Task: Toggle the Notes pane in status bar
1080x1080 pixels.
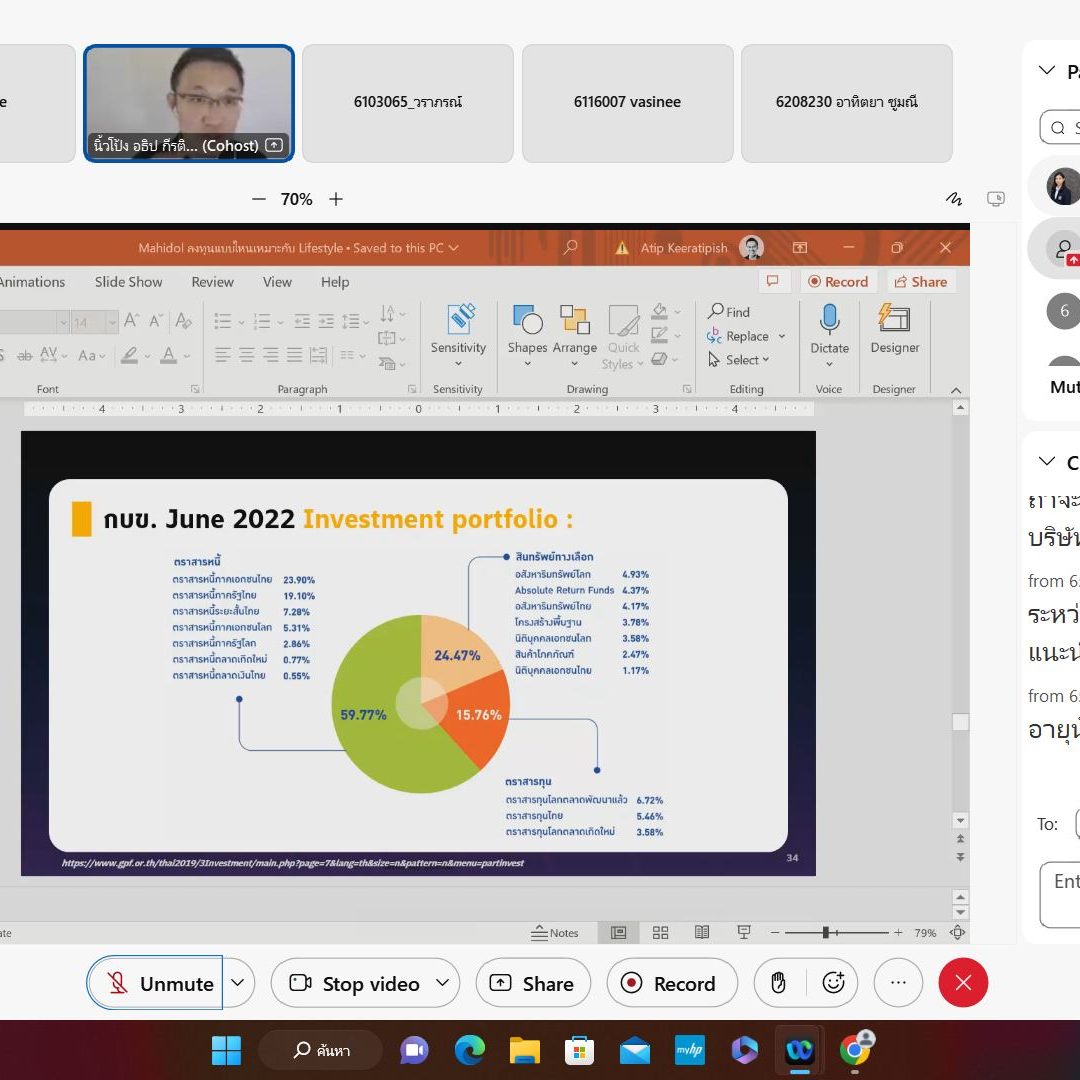Action: pyautogui.click(x=556, y=933)
